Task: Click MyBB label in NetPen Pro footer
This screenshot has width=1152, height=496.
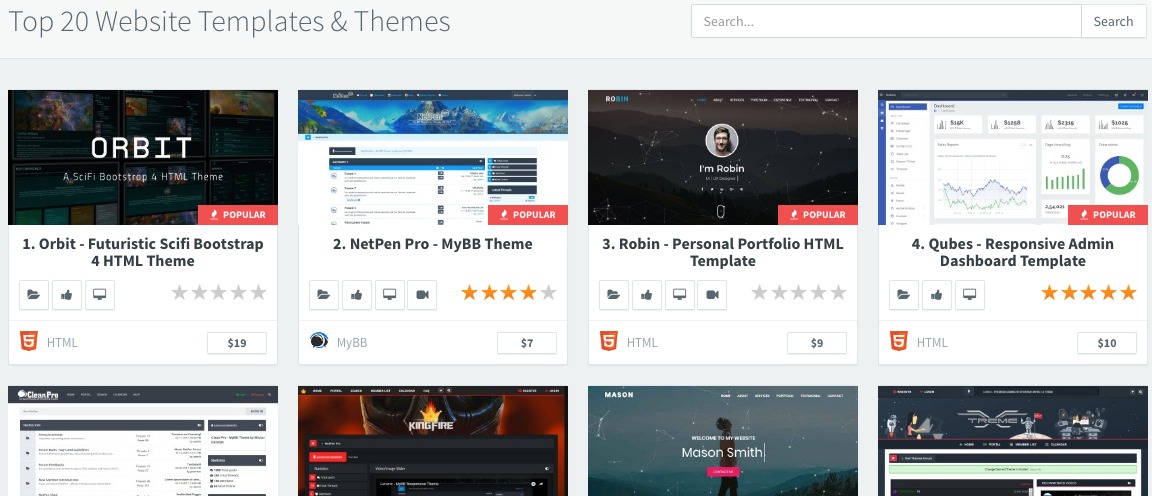Action: tap(352, 342)
